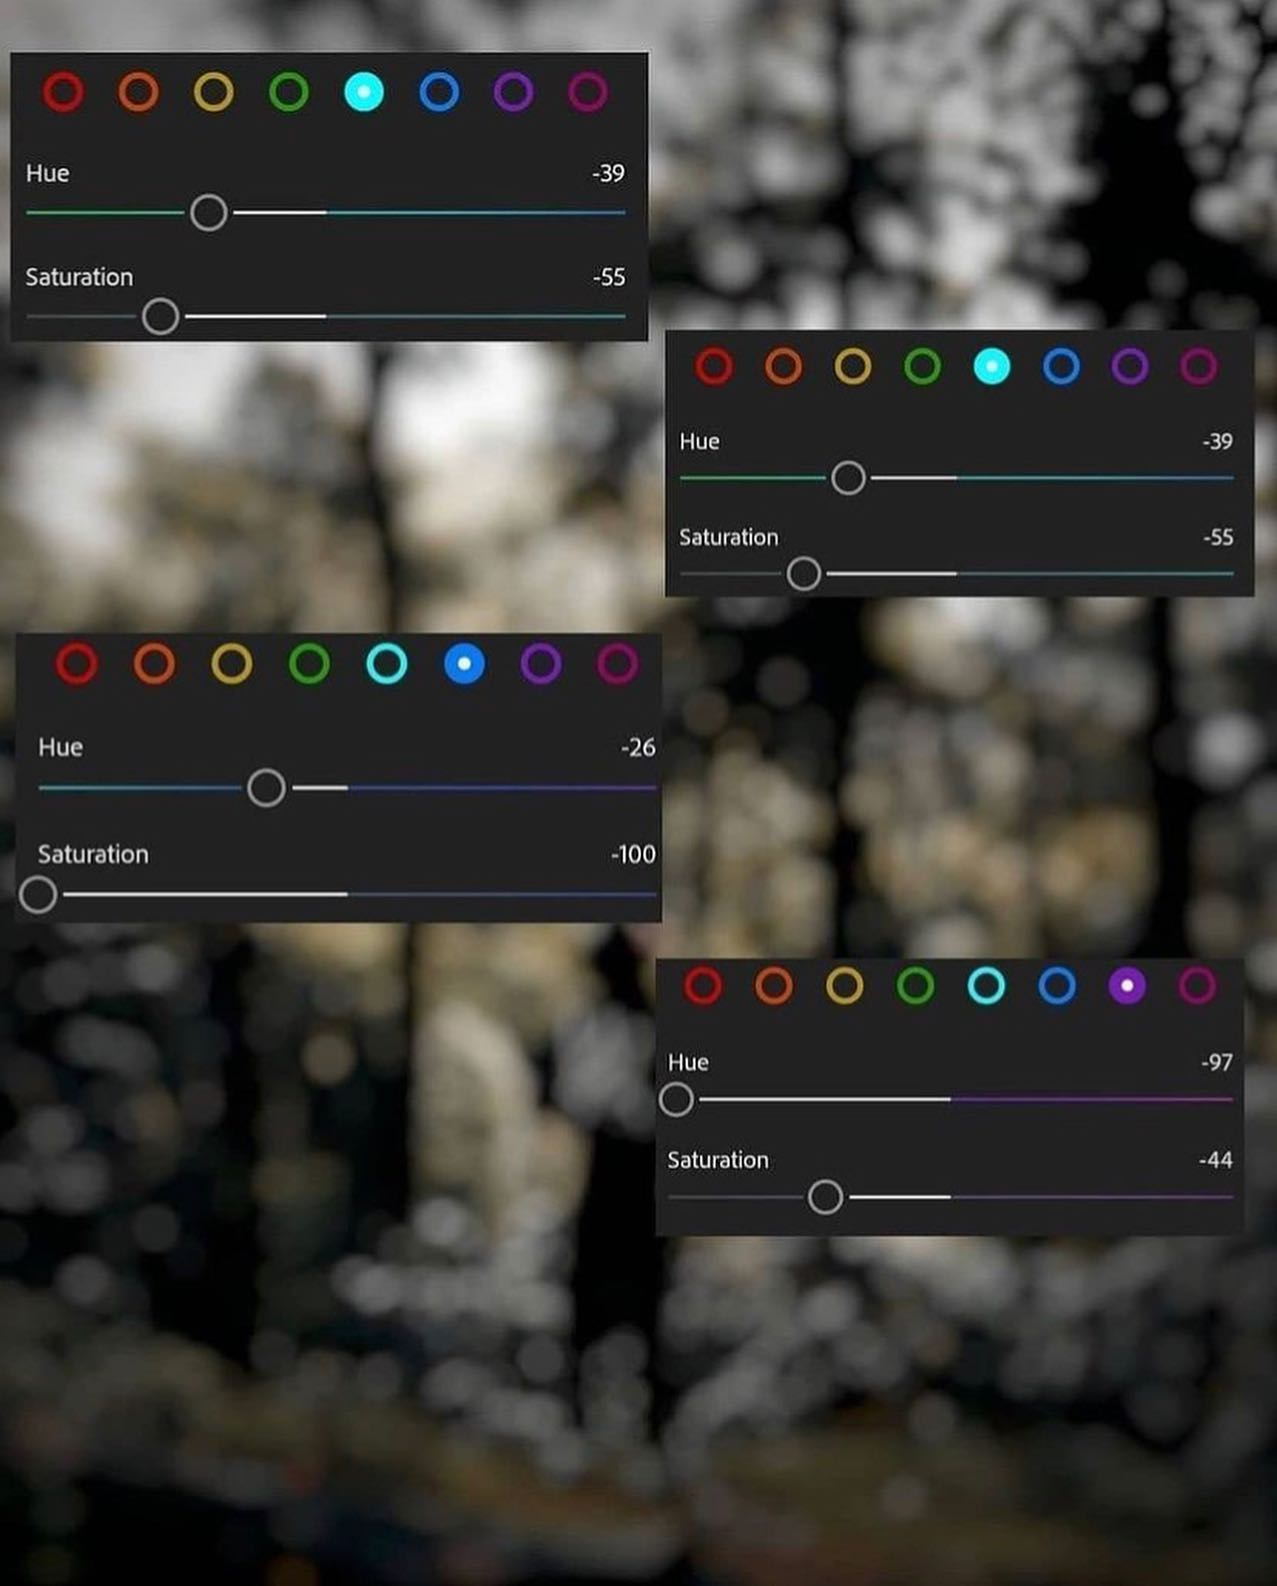
Task: Select the aqua color circle in the Hue -26 panel
Action: click(387, 664)
